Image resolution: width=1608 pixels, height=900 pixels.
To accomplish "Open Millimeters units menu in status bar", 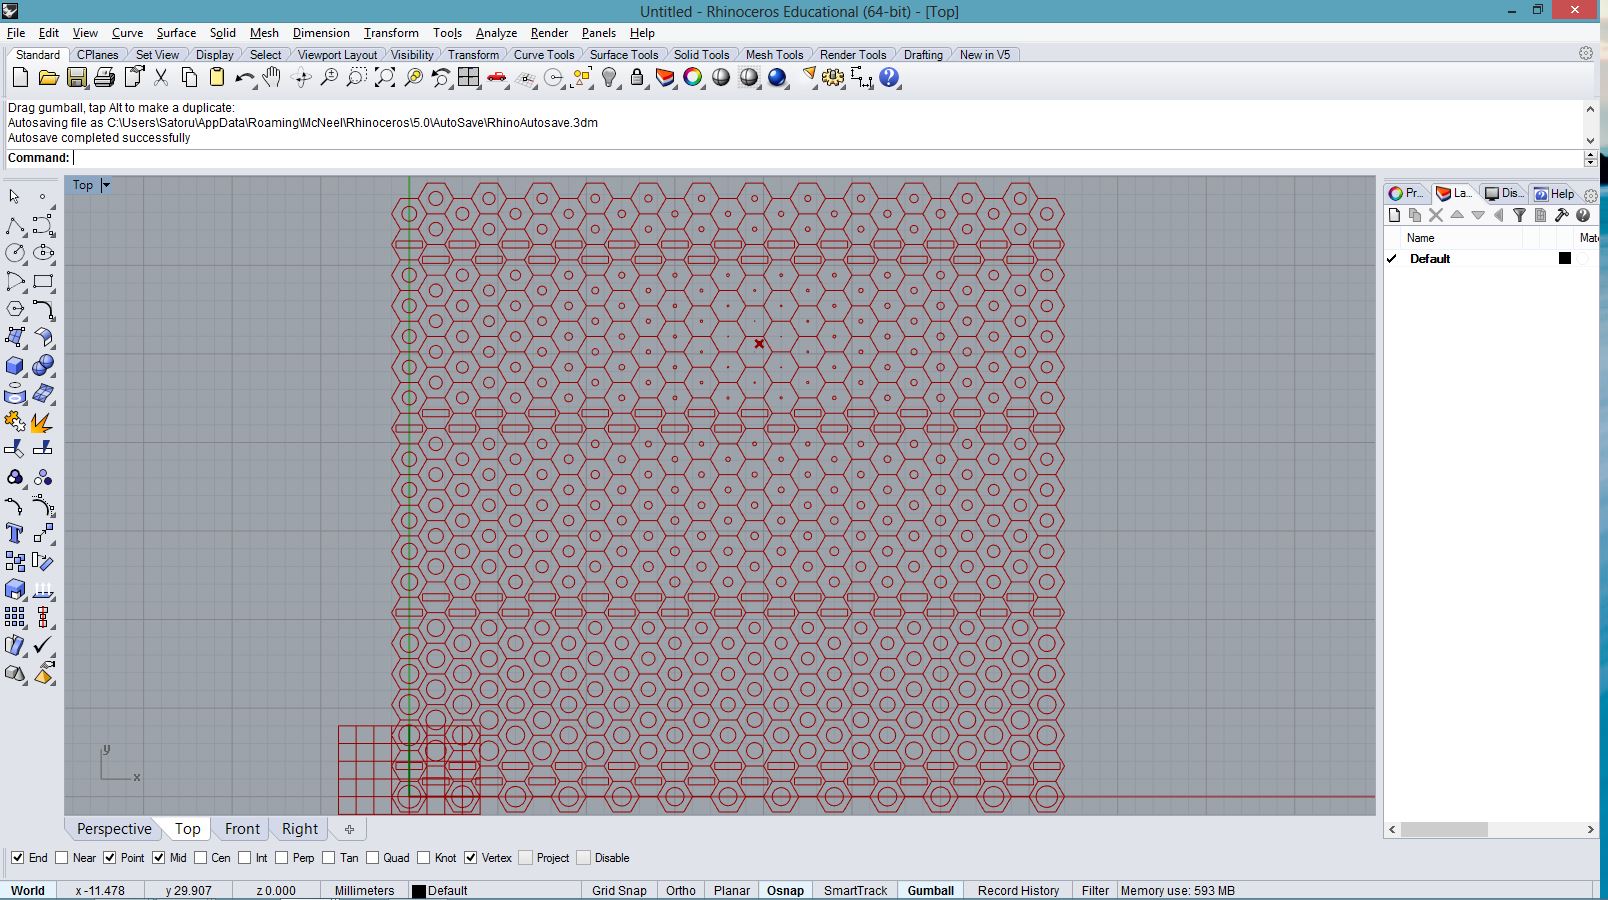I will tap(364, 890).
